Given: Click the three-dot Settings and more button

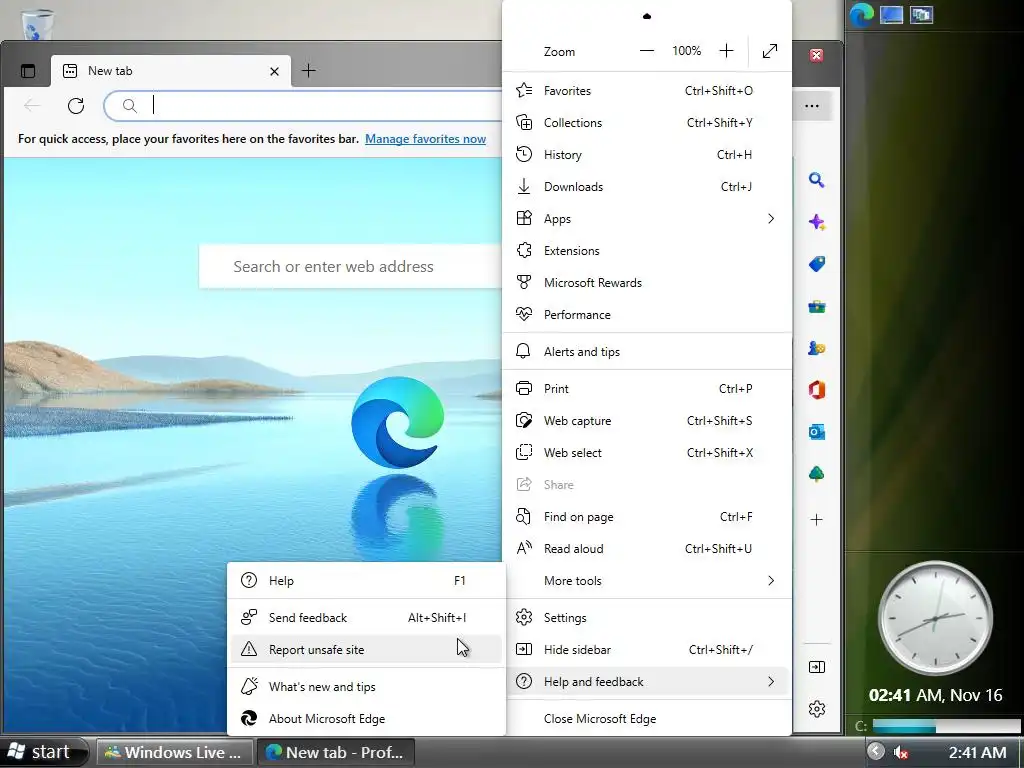Looking at the screenshot, I should (812, 106).
